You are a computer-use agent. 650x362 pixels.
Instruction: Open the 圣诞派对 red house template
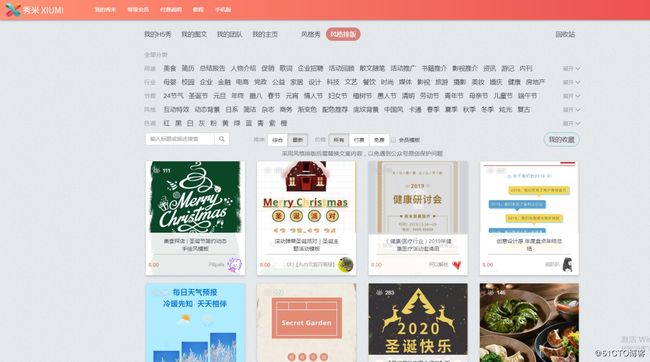[x=306, y=218]
